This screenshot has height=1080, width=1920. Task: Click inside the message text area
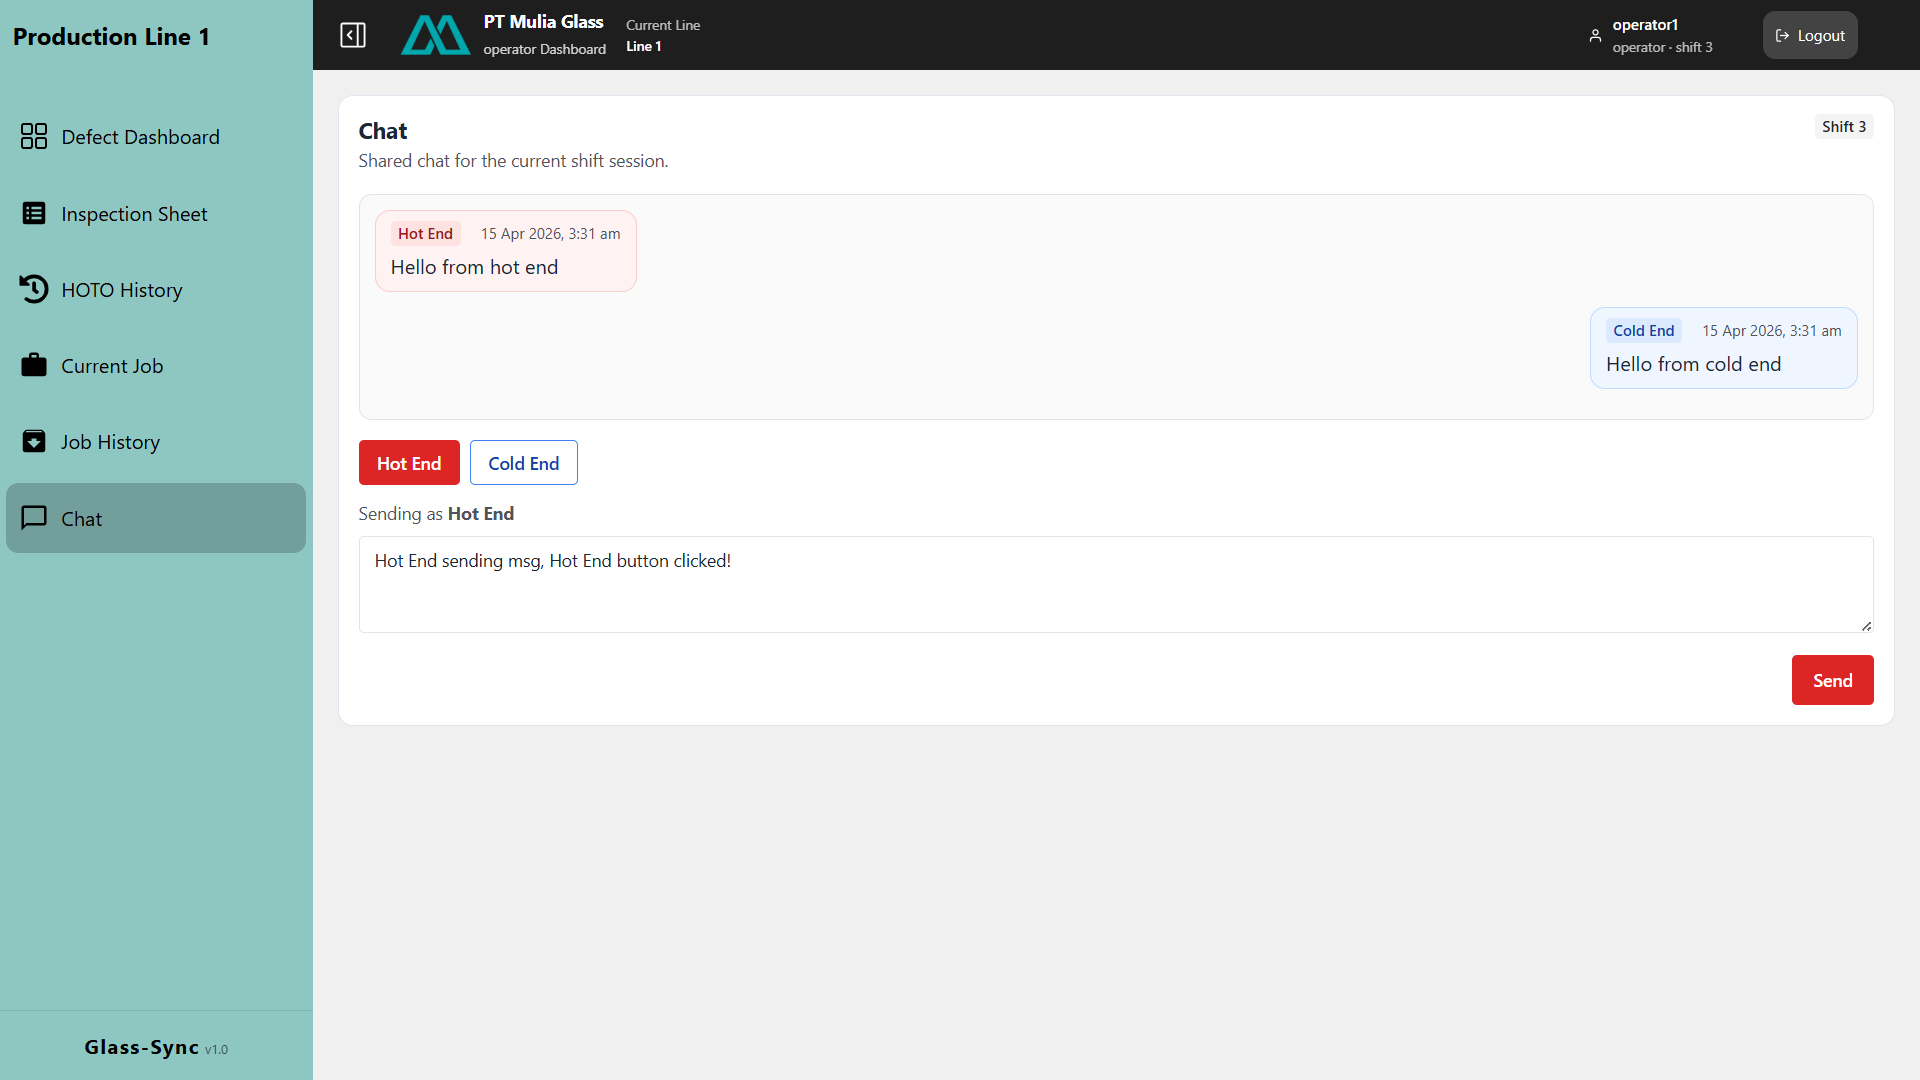pos(1116,584)
